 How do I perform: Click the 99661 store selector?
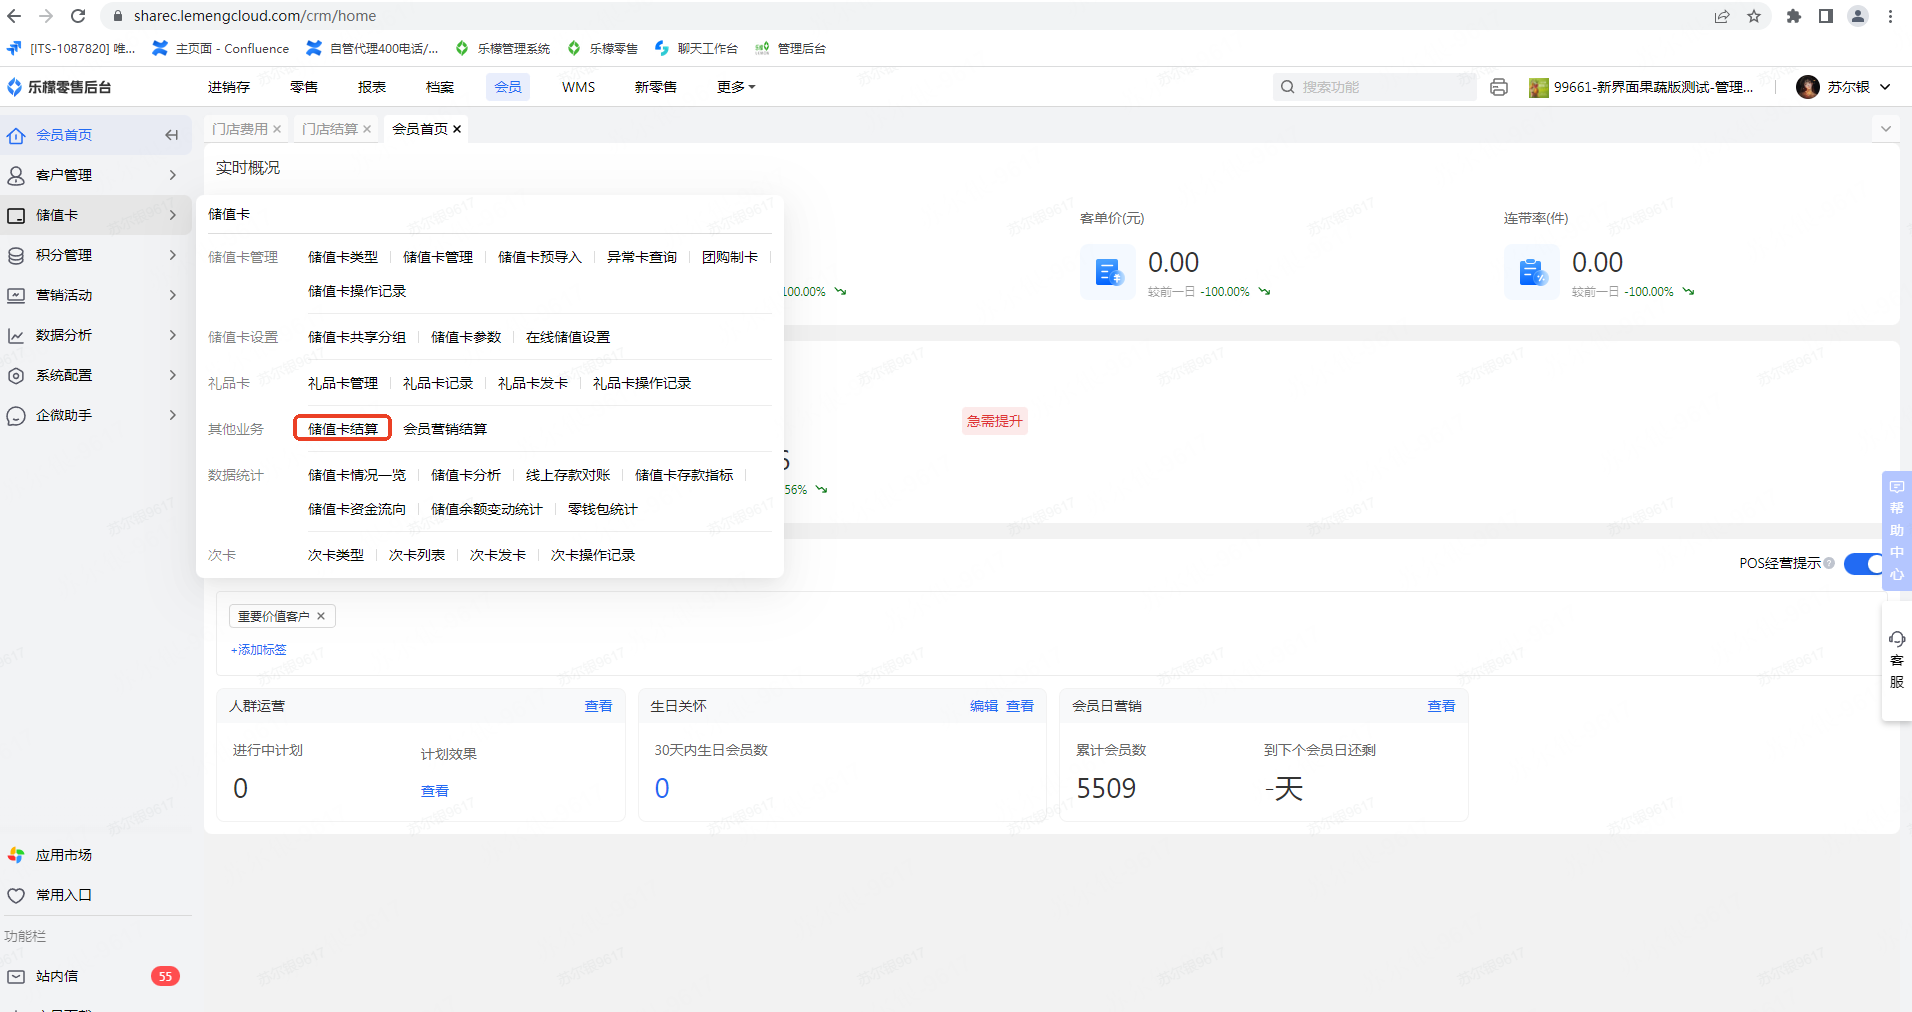point(1641,87)
